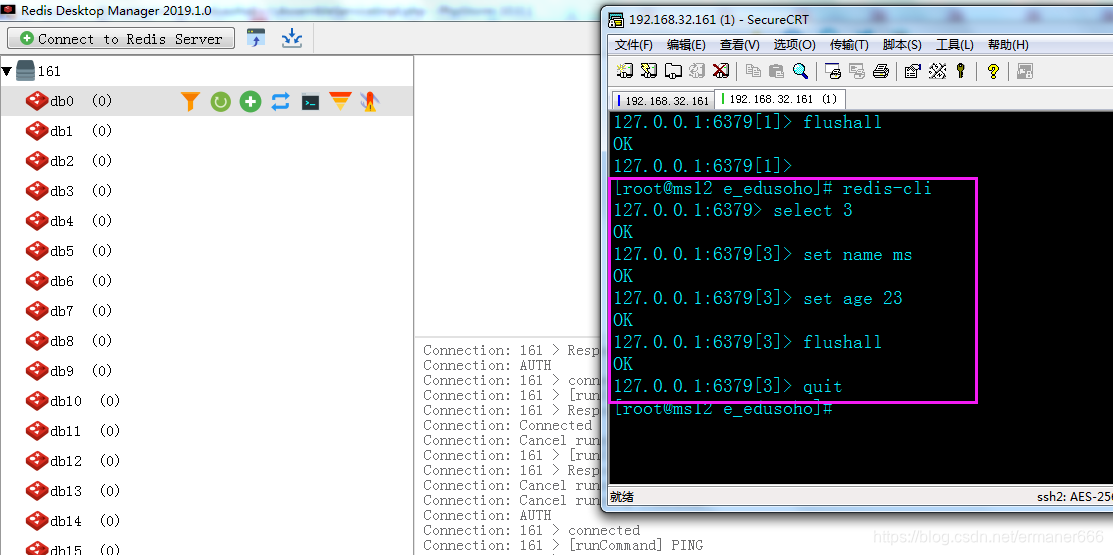
Task: Open SecureCRT Global Options tools icon
Action: coord(938,70)
